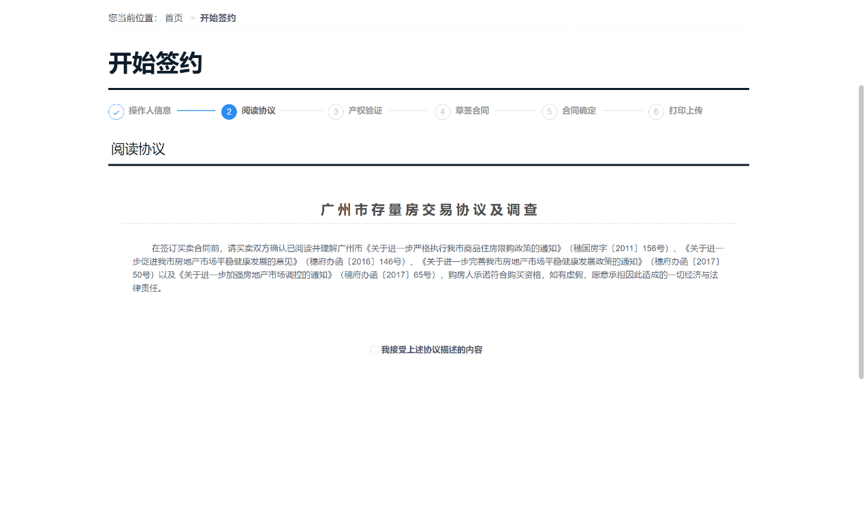Select the 阅读协议 step label

(258, 110)
